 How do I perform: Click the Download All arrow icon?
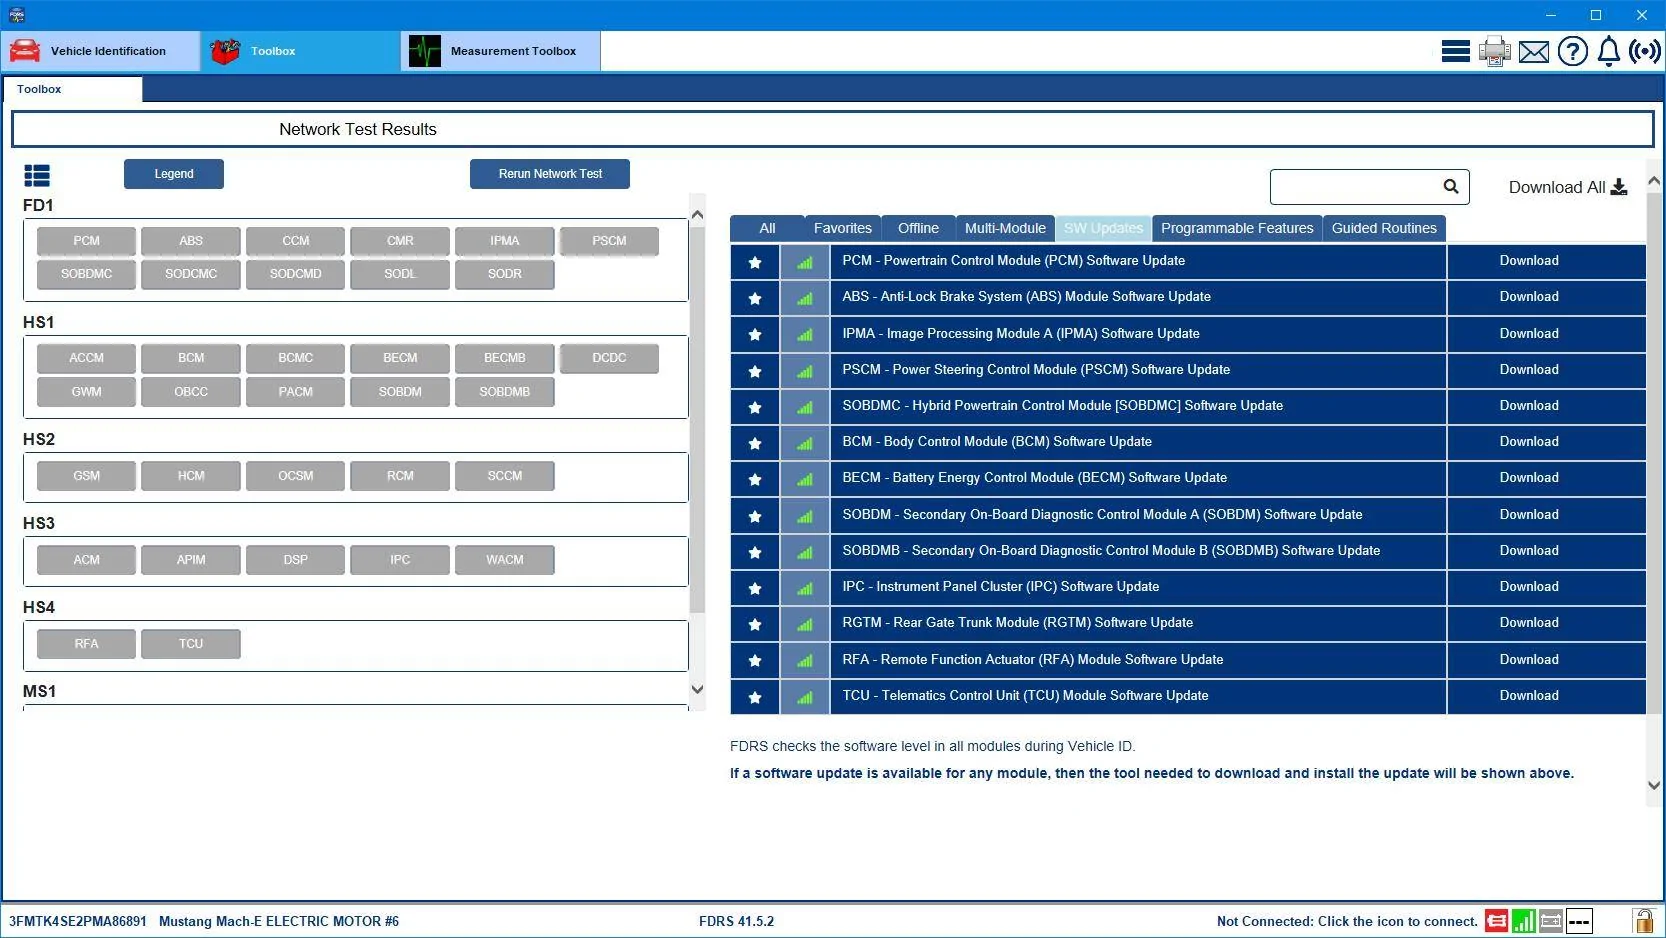click(x=1619, y=187)
